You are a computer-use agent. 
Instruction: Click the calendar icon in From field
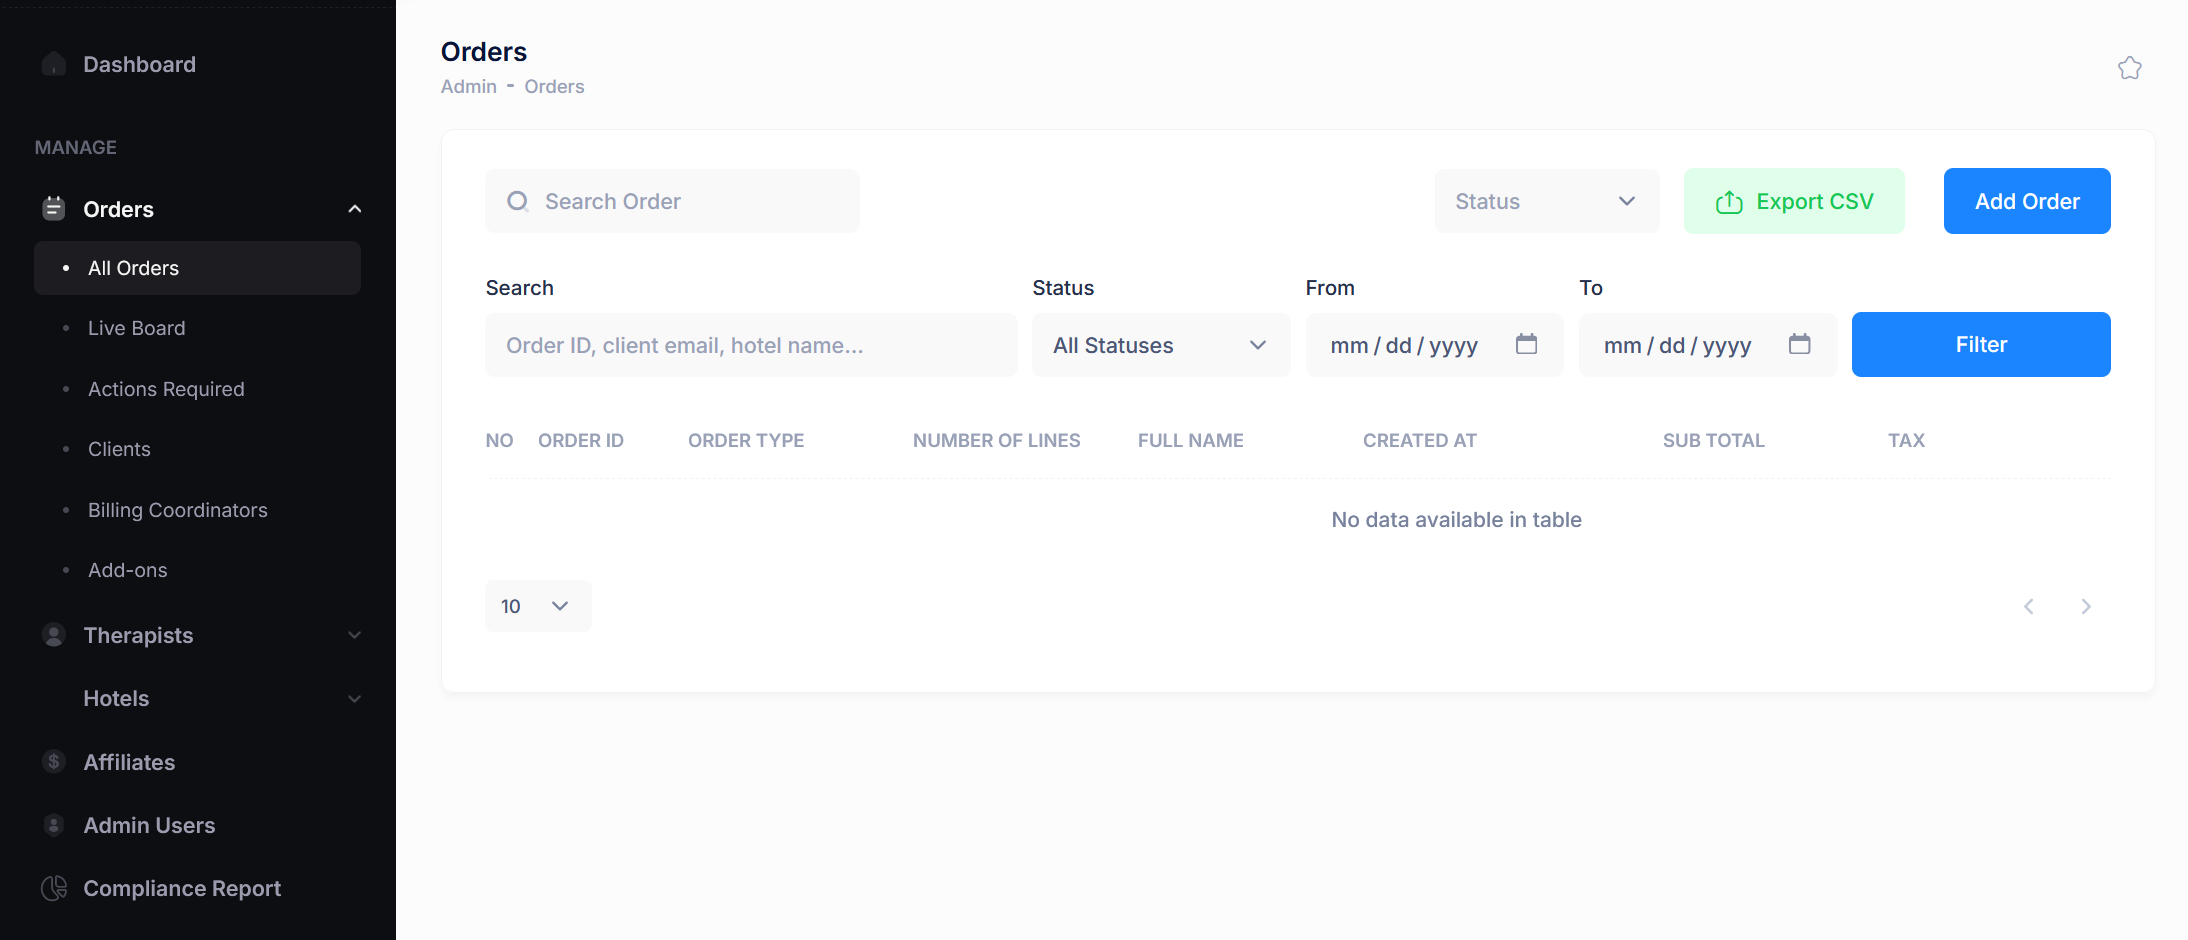point(1527,344)
